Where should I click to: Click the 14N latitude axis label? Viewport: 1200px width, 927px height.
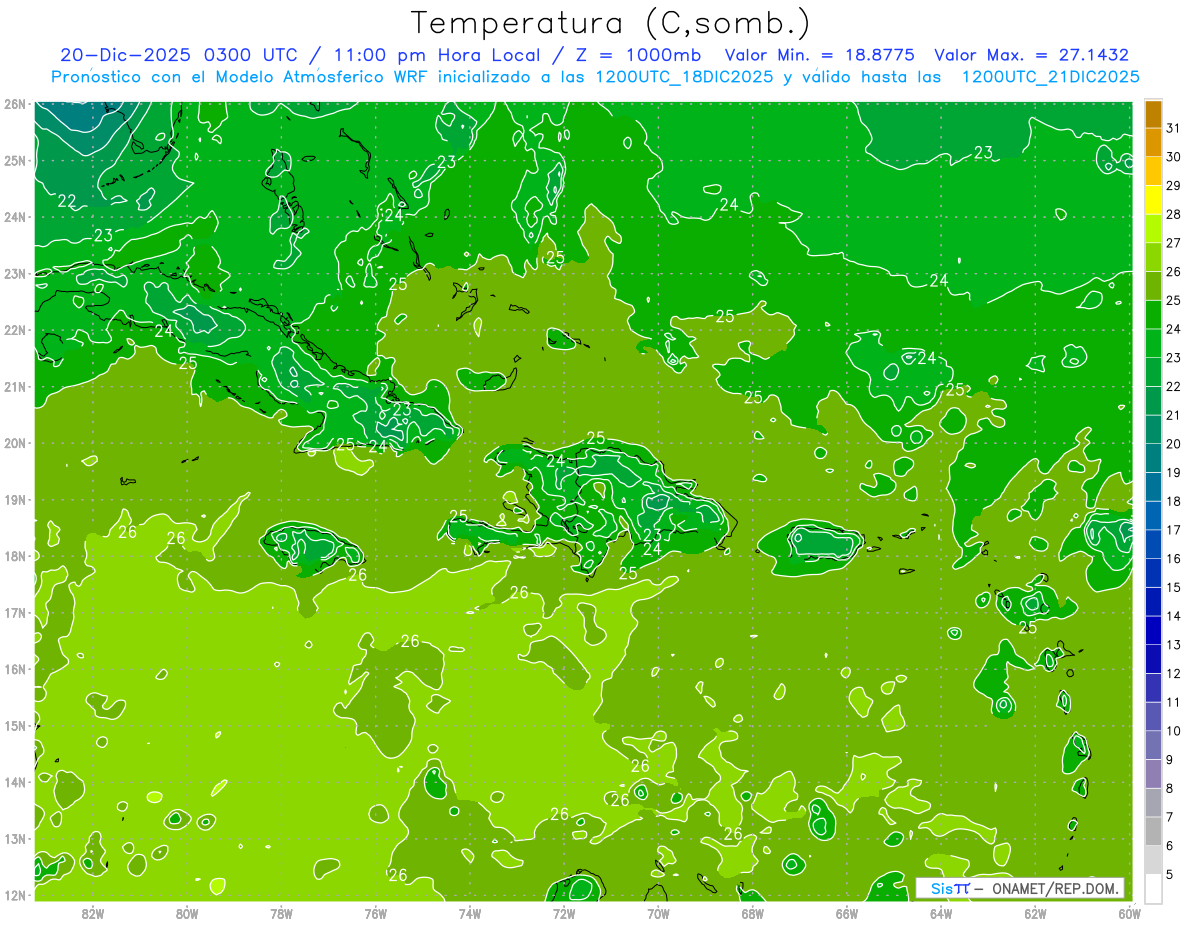click(13, 782)
